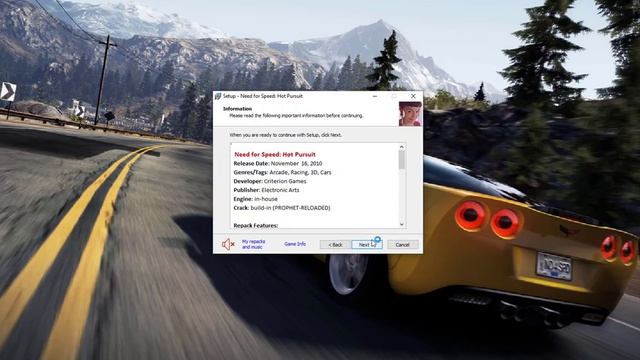
Task: Click the scroll-down arrow of the information box
Action: 402,224
